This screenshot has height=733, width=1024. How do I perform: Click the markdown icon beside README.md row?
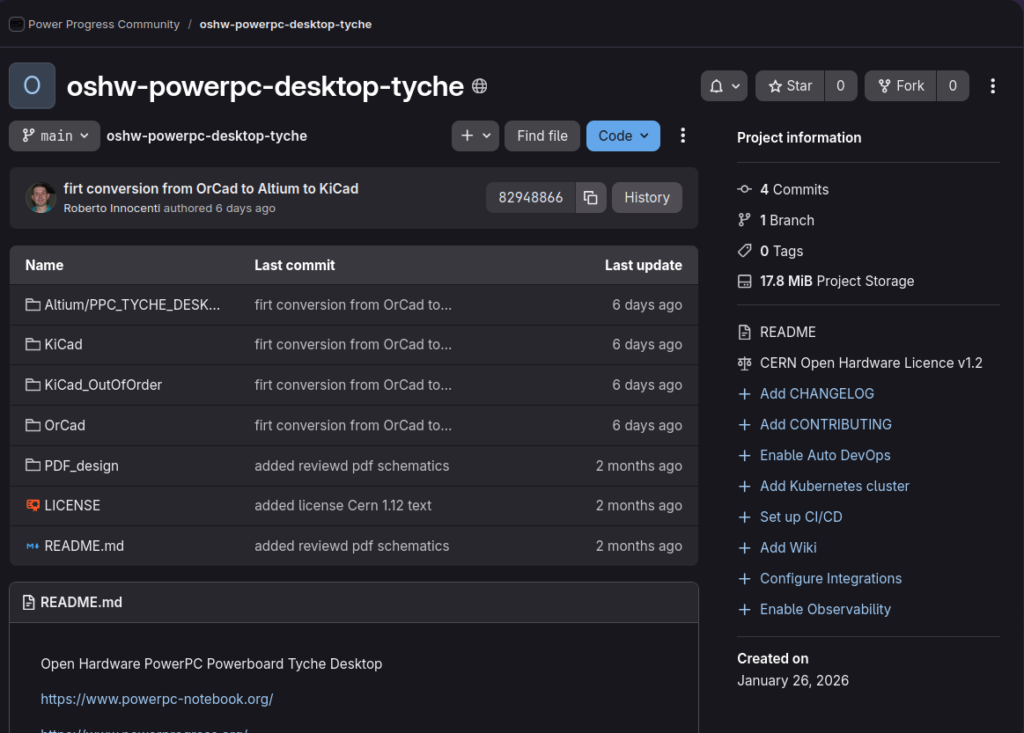pyautogui.click(x=33, y=546)
